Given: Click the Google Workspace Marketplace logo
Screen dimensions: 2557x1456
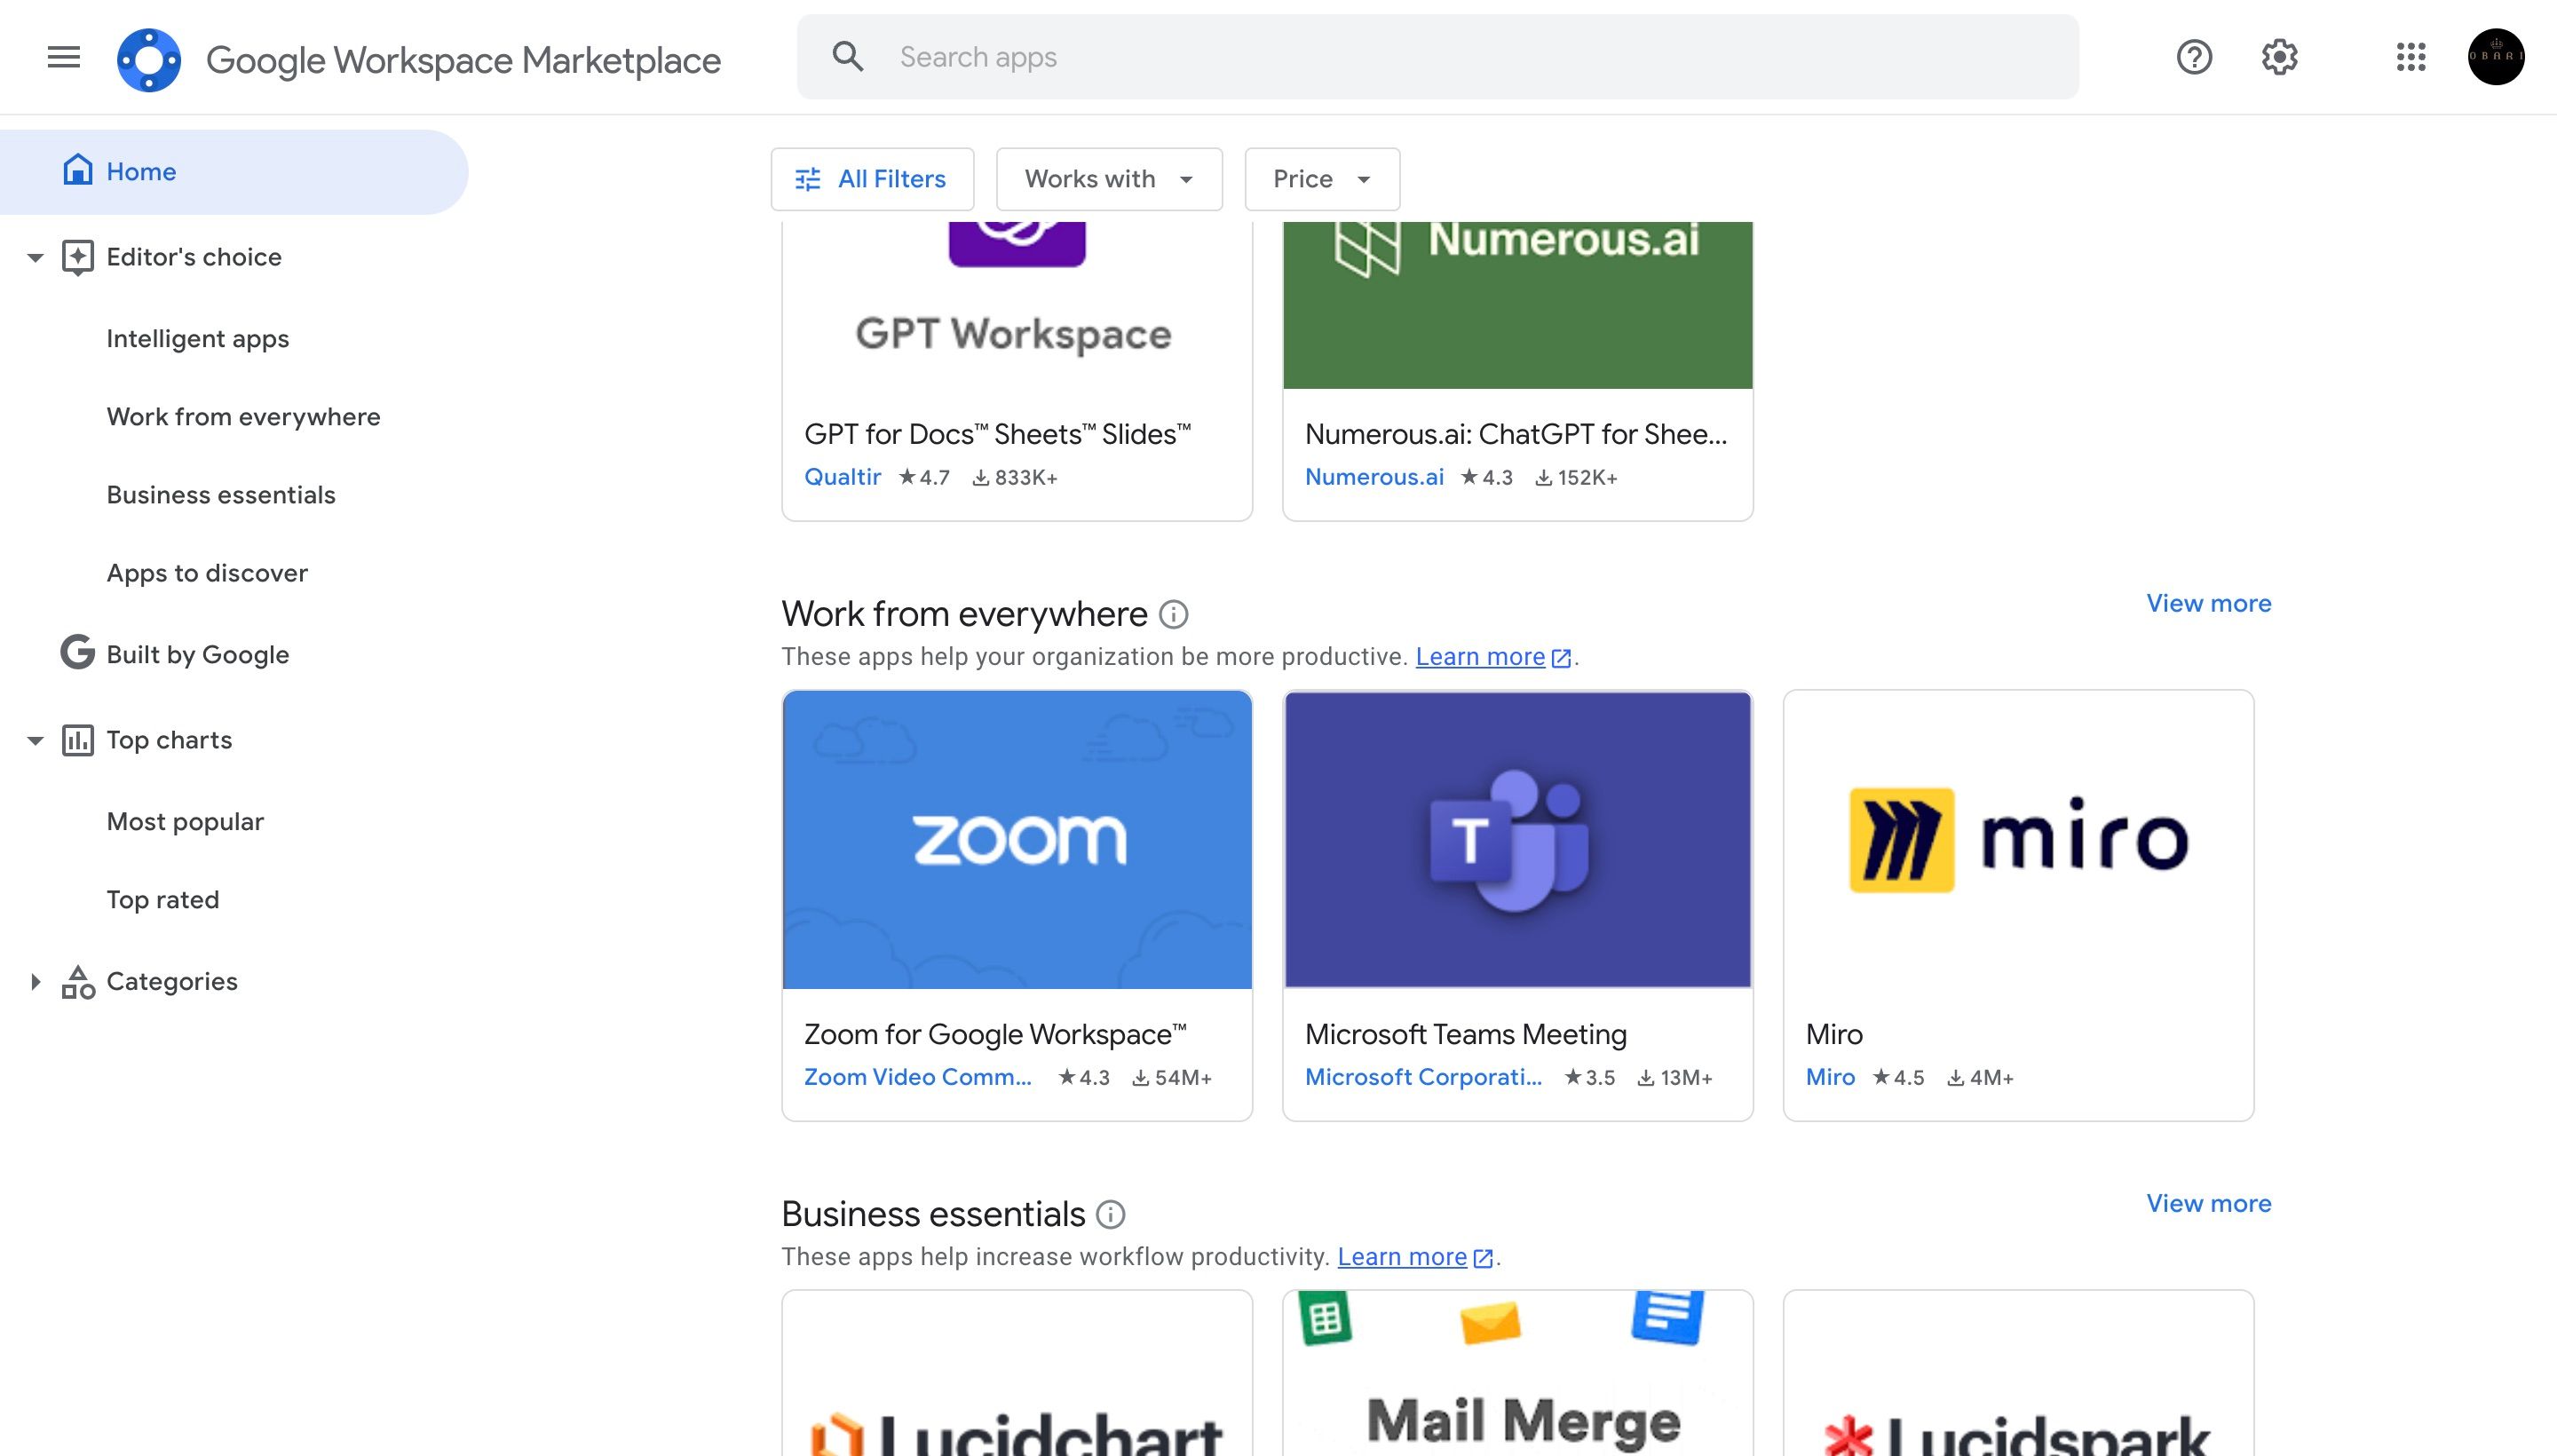Looking at the screenshot, I should click(x=149, y=60).
